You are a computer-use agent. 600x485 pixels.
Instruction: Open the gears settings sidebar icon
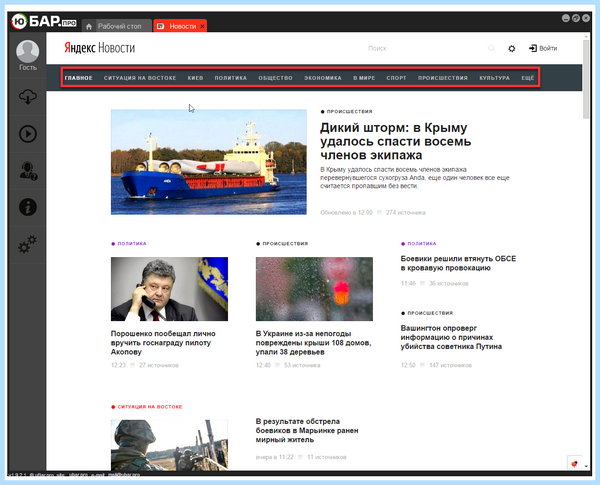[x=28, y=244]
